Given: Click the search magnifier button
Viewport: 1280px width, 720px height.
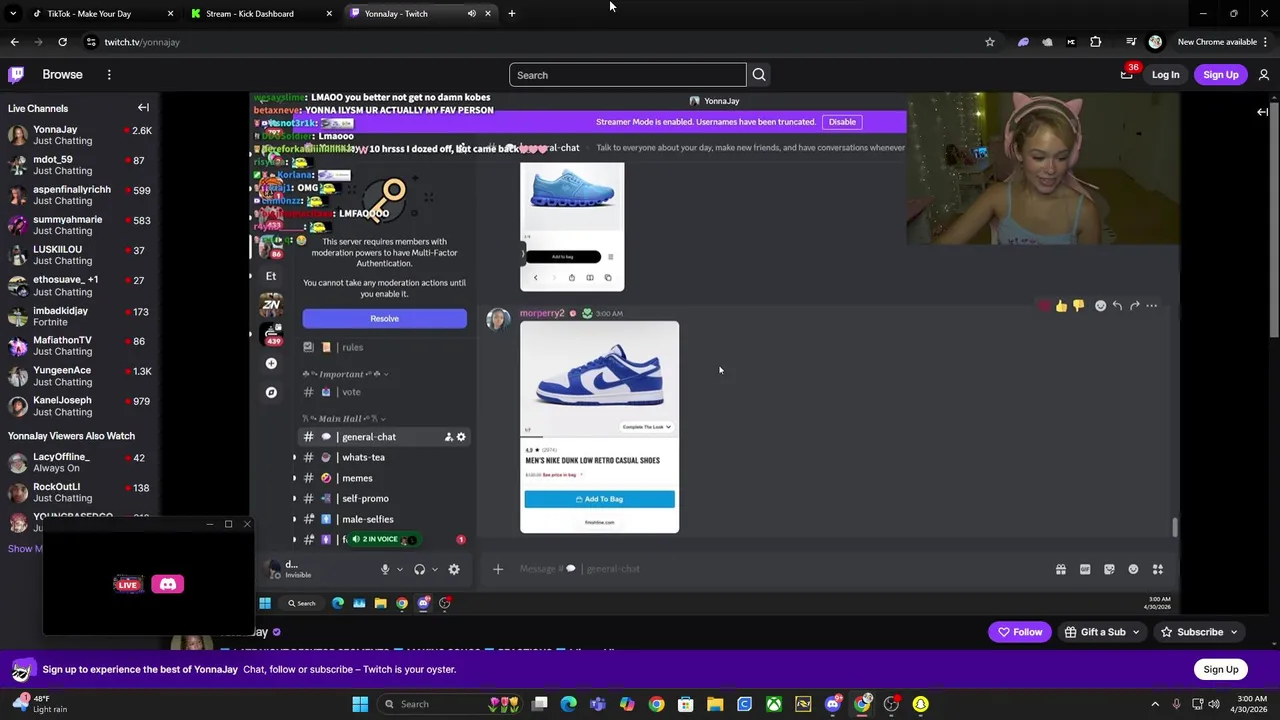Looking at the screenshot, I should [759, 75].
